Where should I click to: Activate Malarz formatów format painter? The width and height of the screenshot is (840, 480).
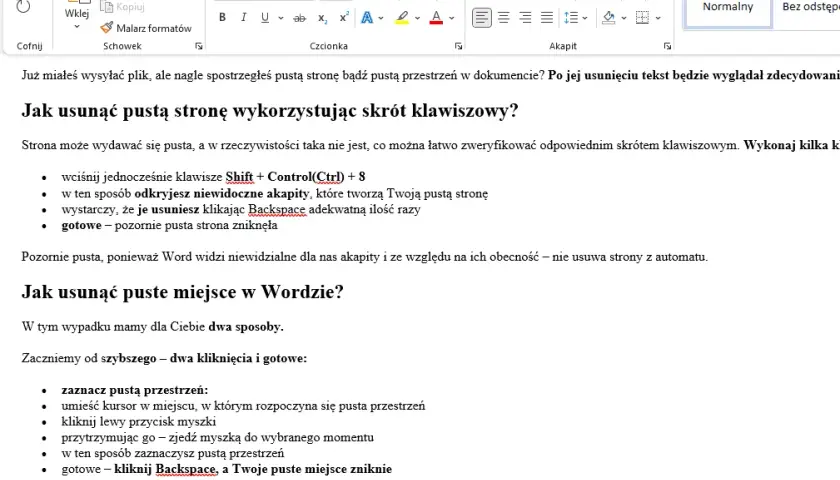tap(146, 28)
